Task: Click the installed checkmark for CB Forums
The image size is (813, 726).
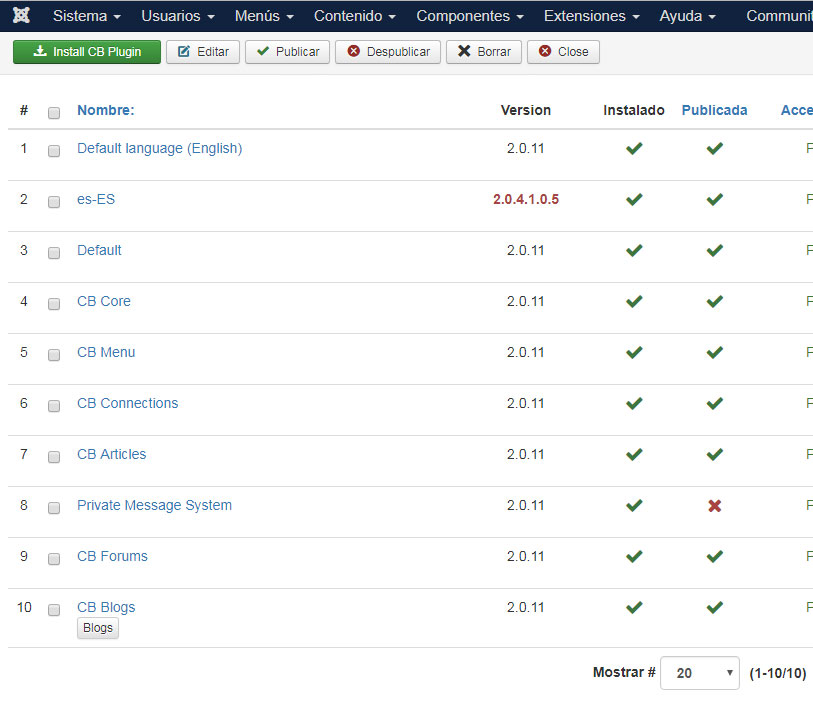Action: coord(634,556)
